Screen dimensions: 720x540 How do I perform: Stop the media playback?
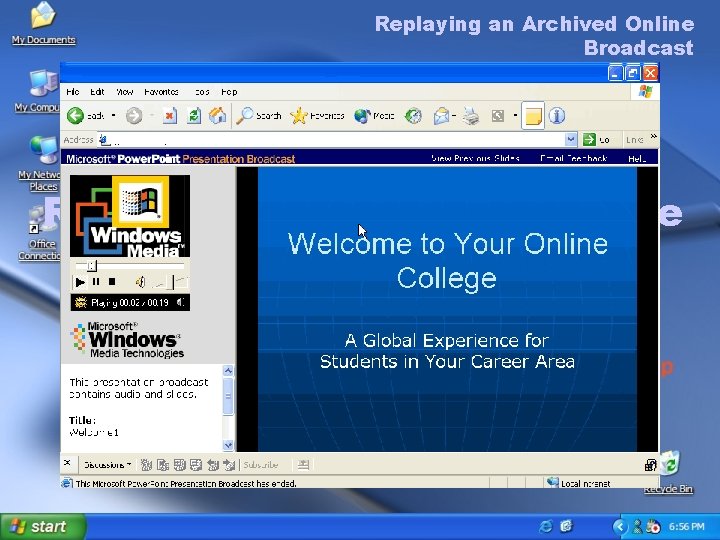pyautogui.click(x=111, y=282)
